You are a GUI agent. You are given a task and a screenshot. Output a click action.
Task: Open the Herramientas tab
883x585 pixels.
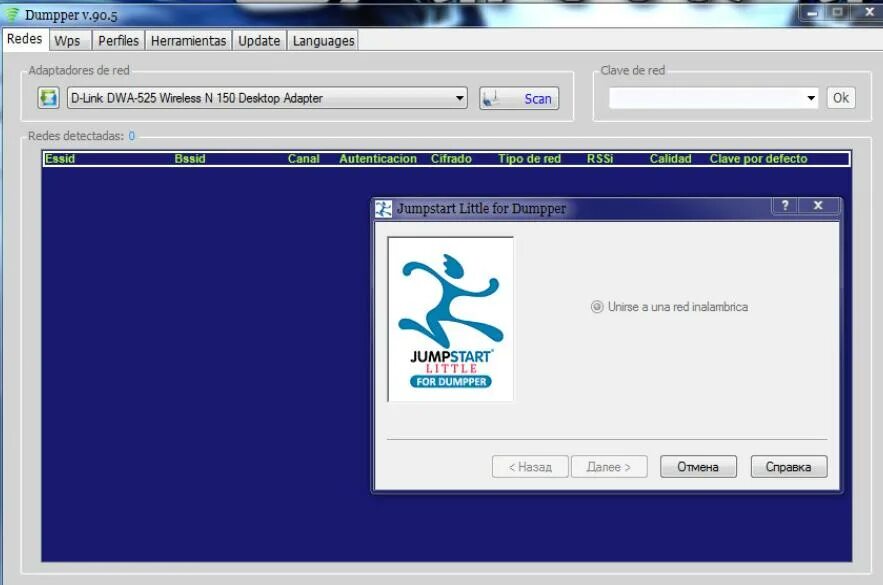pyautogui.click(x=189, y=41)
